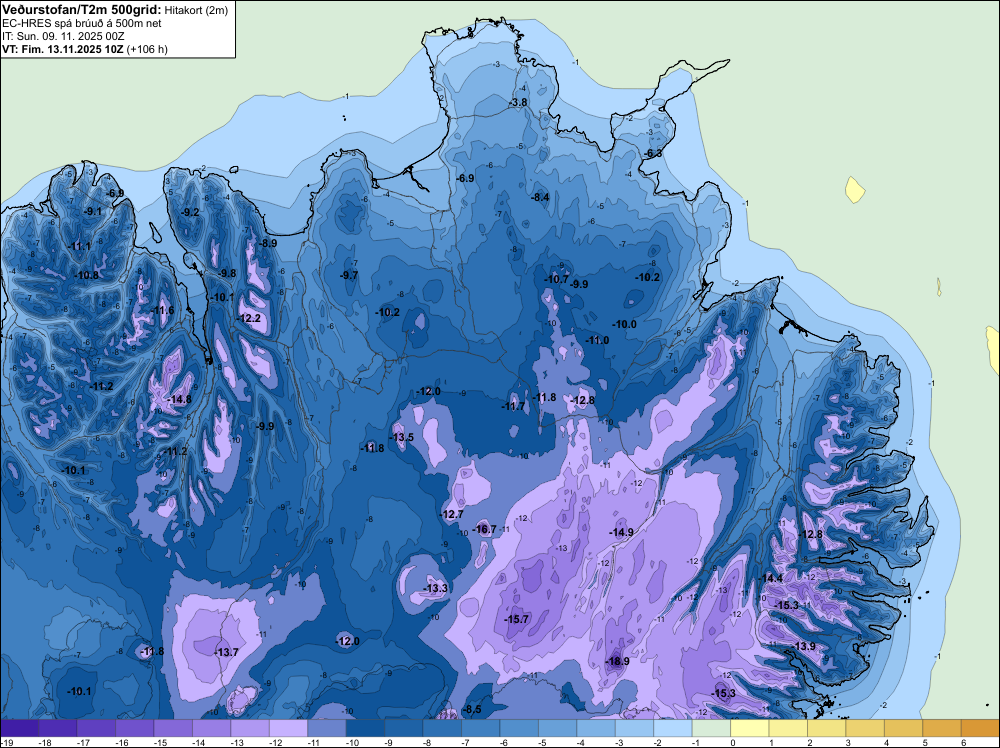Image resolution: width=1000 pixels, height=748 pixels.
Task: Click the -11.1 temperature value
Action: click(x=79, y=246)
